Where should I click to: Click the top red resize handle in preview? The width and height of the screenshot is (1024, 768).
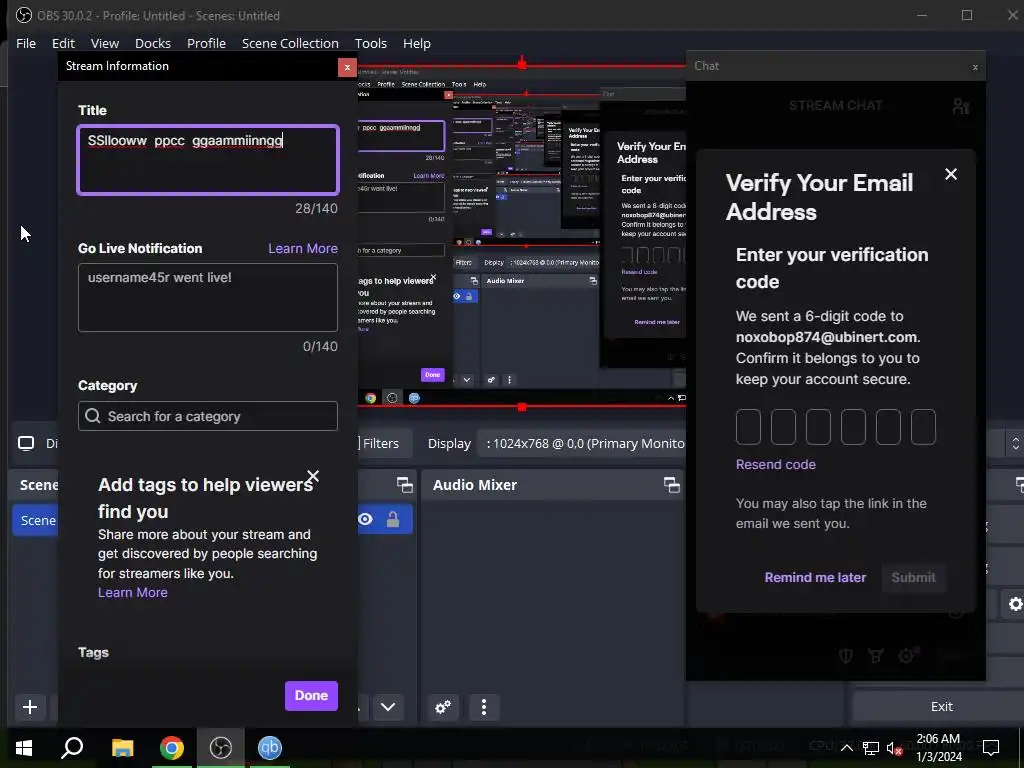522,63
